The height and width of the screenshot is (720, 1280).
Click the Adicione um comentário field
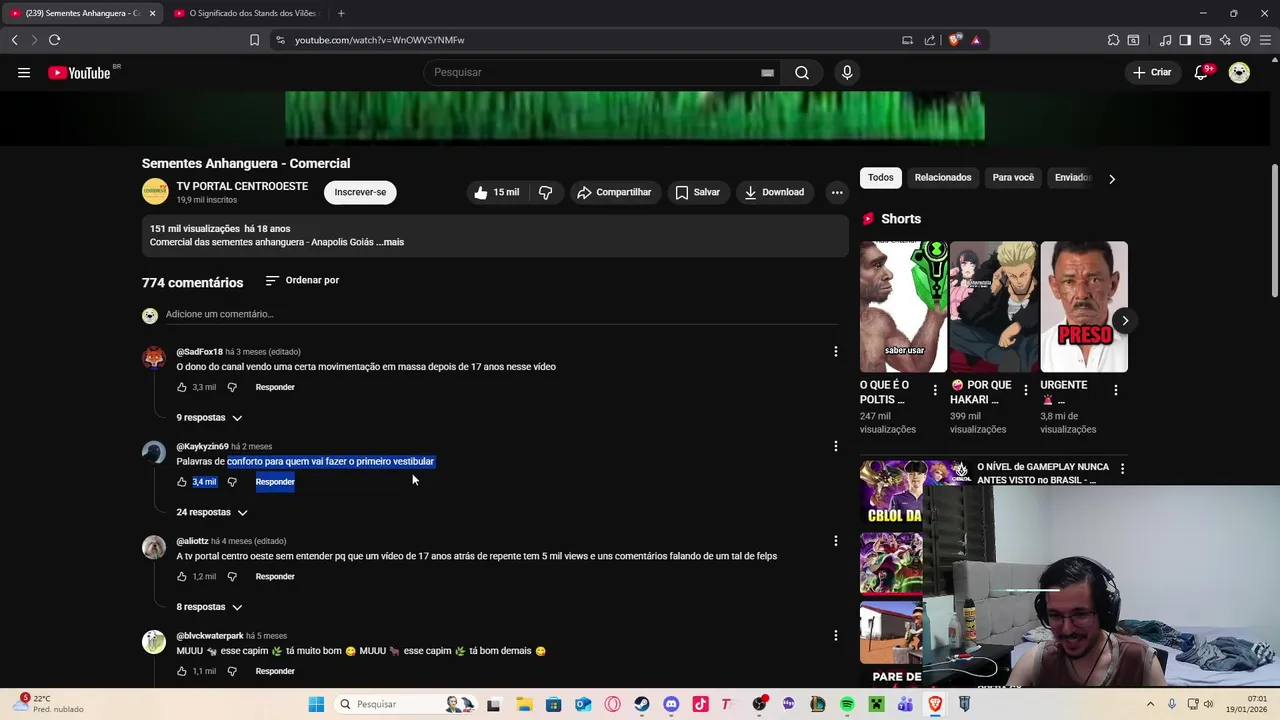502,314
